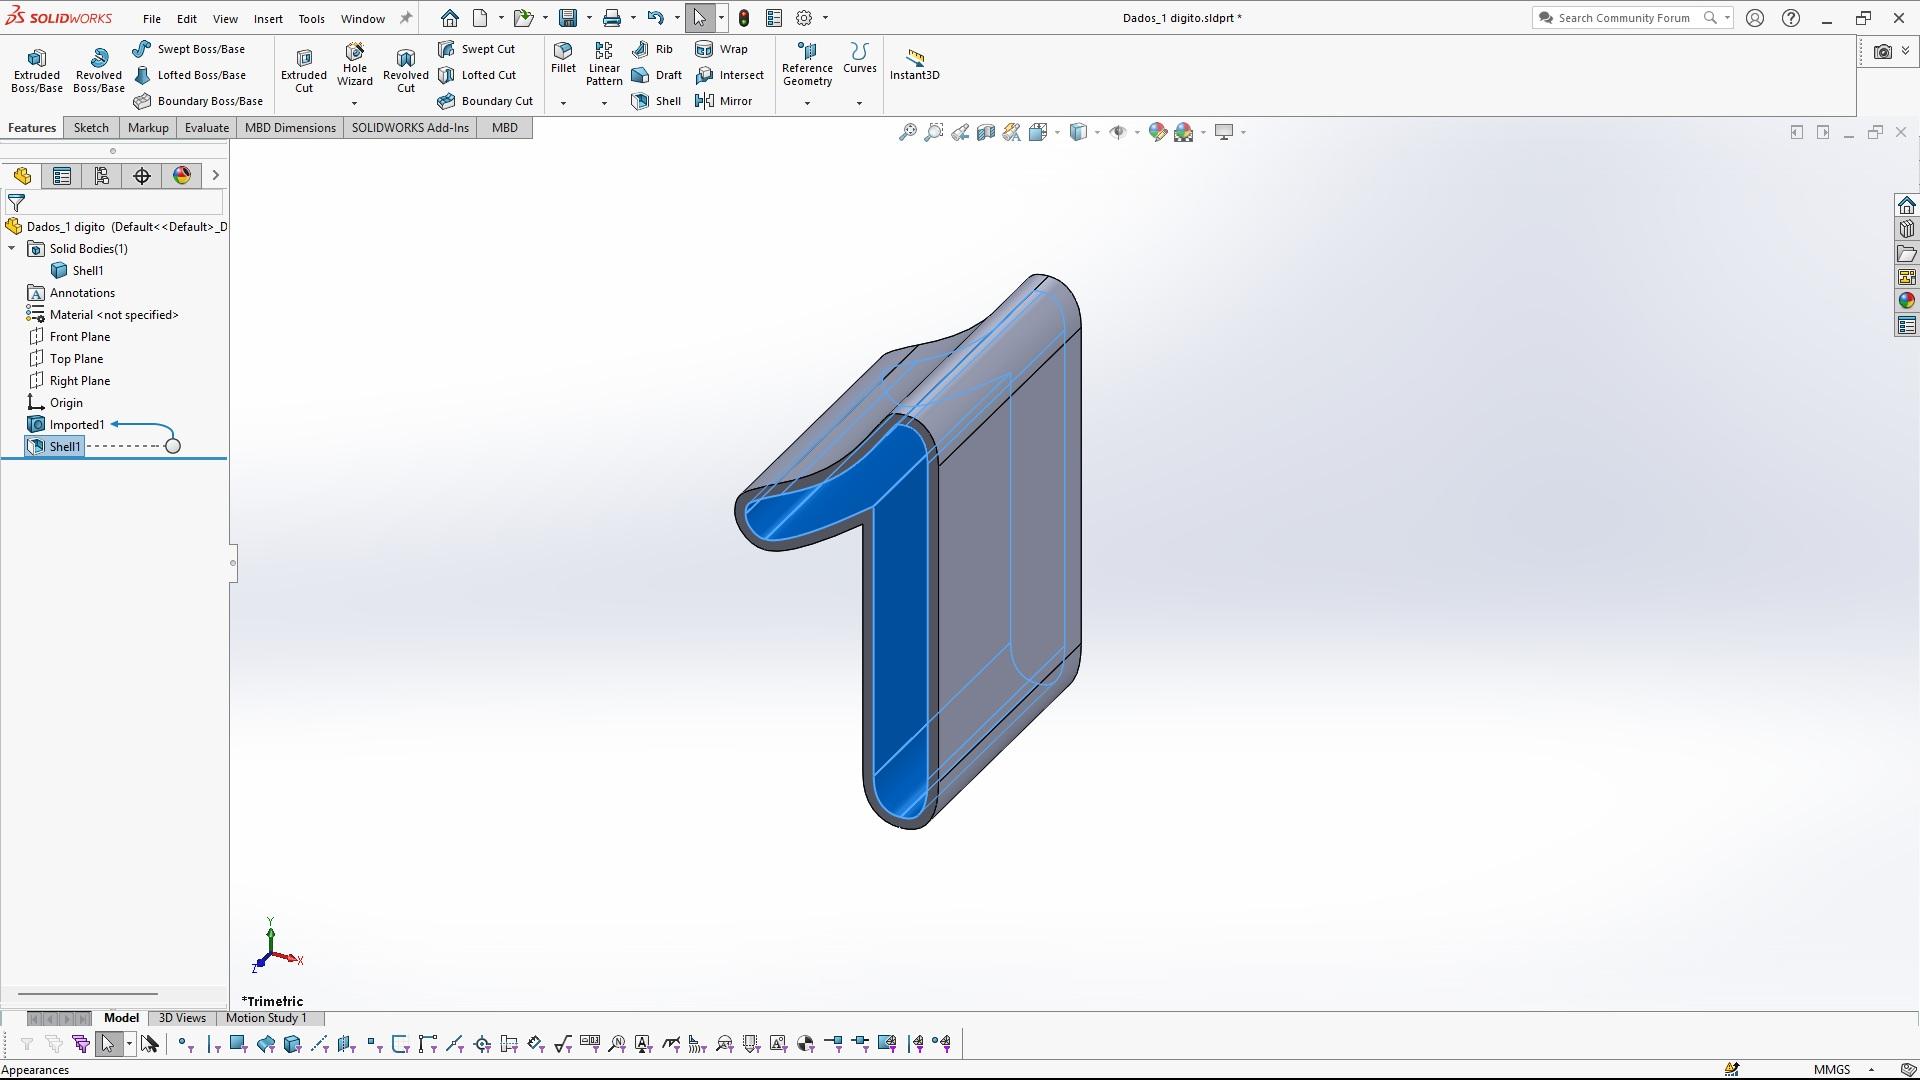Open the Curves dropdown arrow
This screenshot has width=1920, height=1080.
pyautogui.click(x=859, y=103)
